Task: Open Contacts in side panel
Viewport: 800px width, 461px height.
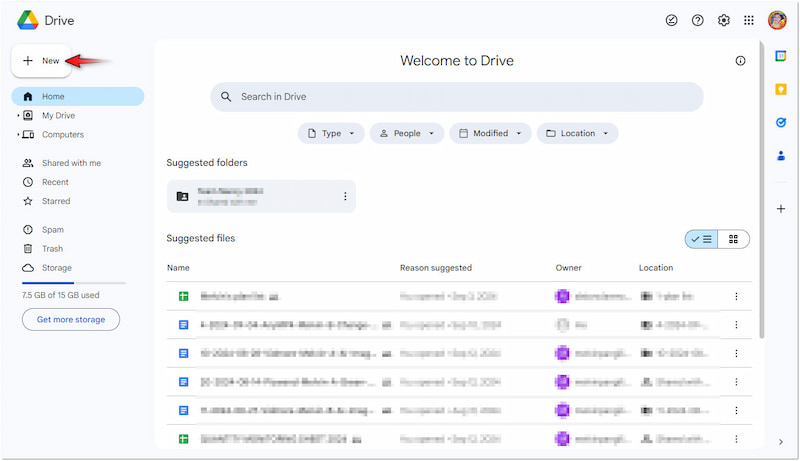Action: coord(781,155)
